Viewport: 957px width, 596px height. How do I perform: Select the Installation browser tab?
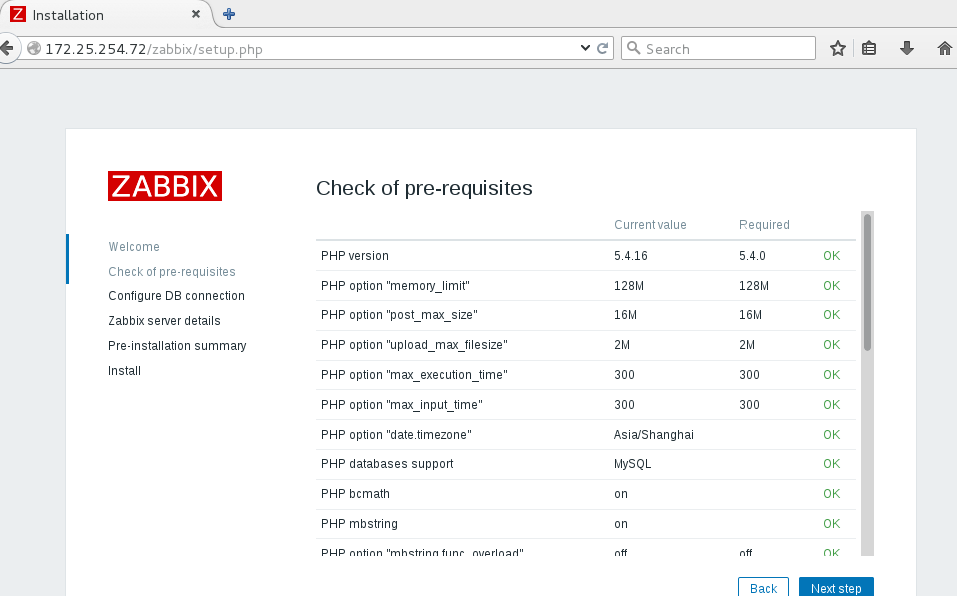(107, 14)
